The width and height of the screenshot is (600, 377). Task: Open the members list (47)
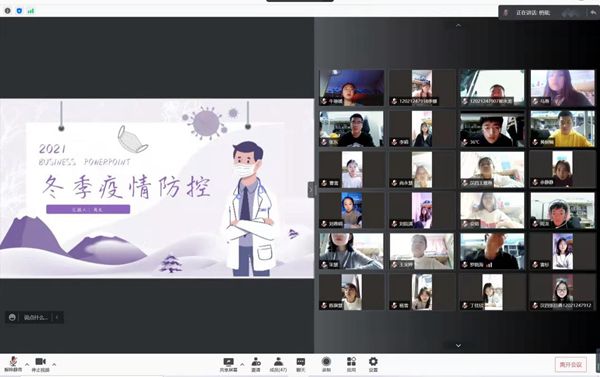278,365
